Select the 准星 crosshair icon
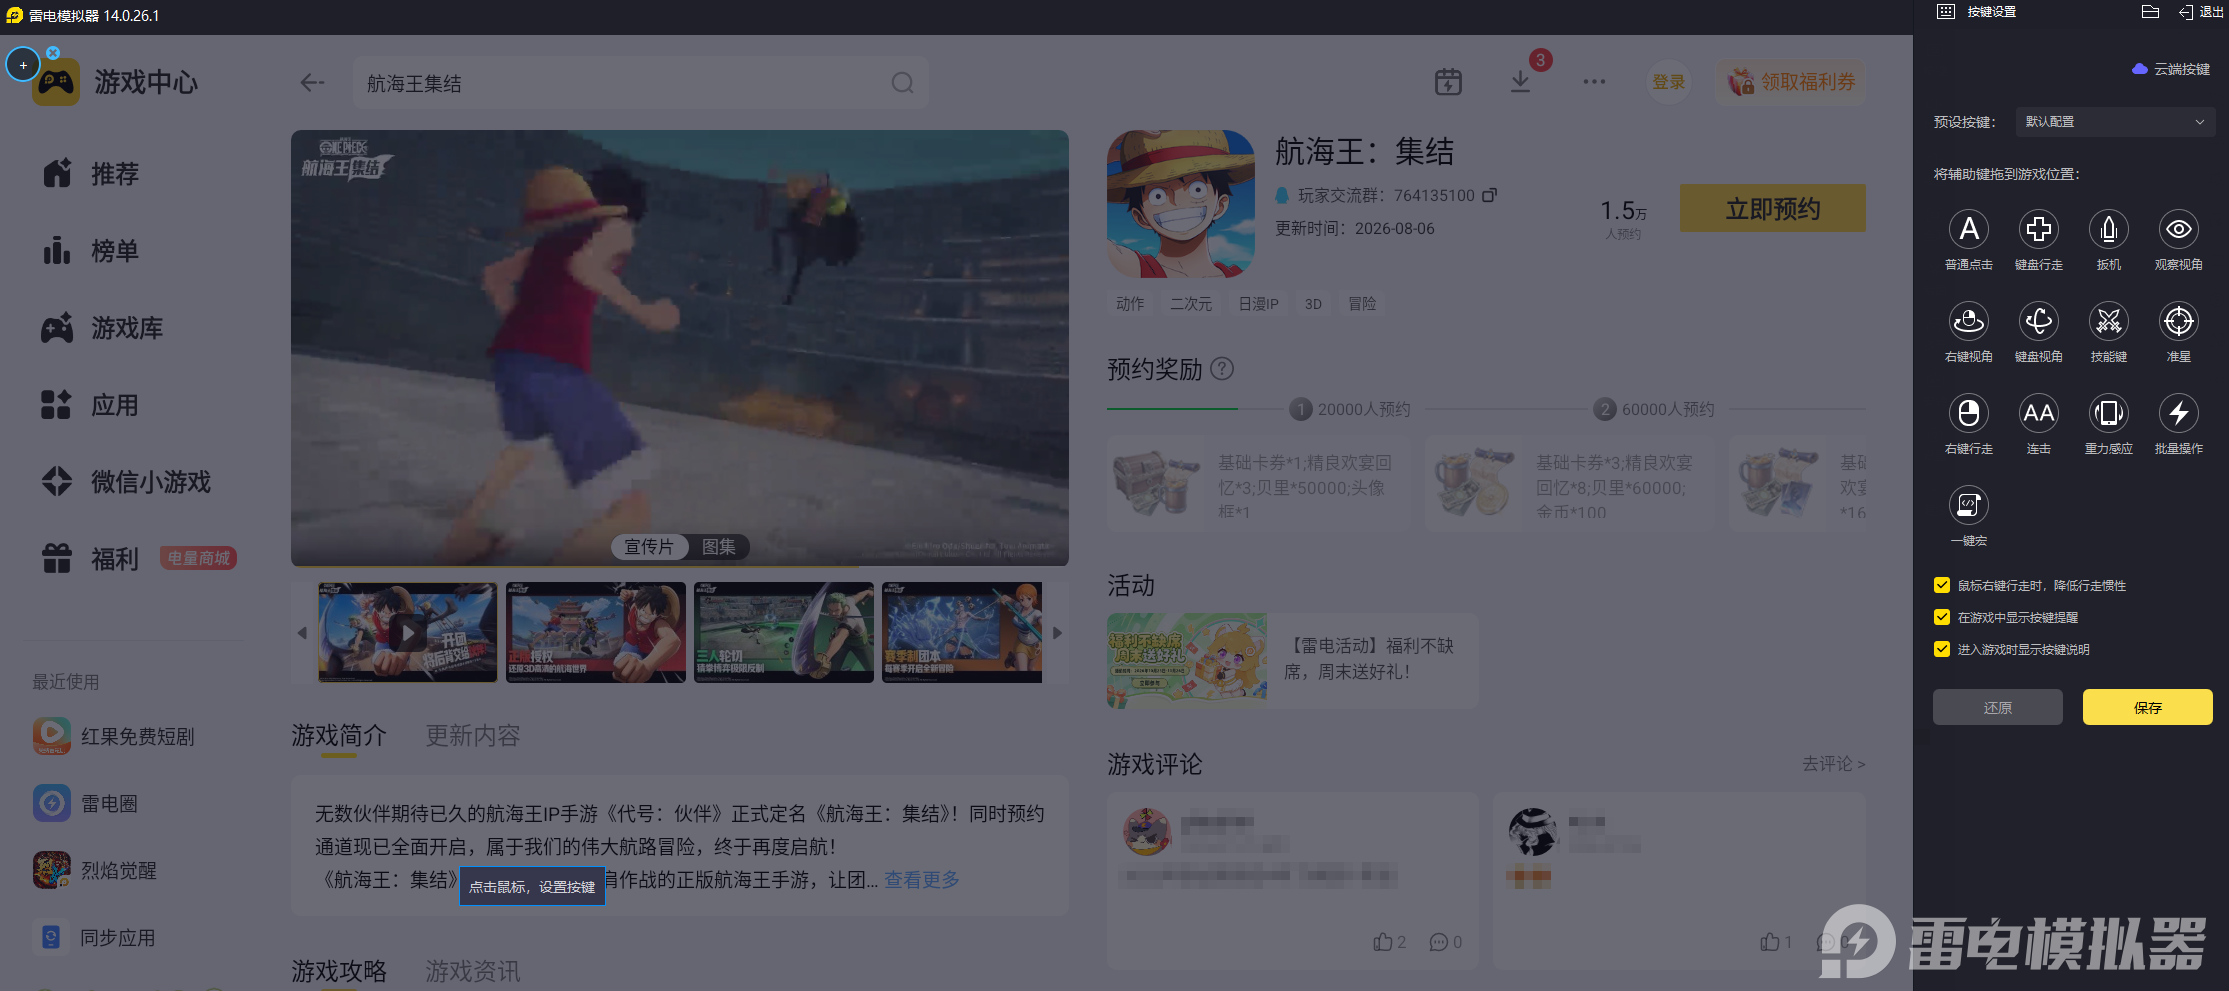Screen dimensions: 2229x991 click(x=2178, y=322)
